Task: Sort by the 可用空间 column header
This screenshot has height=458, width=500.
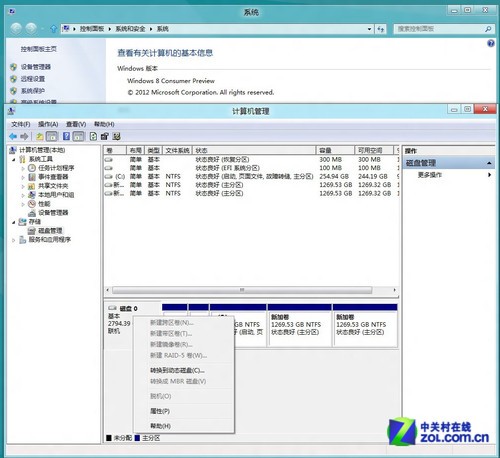Action: tap(374, 150)
